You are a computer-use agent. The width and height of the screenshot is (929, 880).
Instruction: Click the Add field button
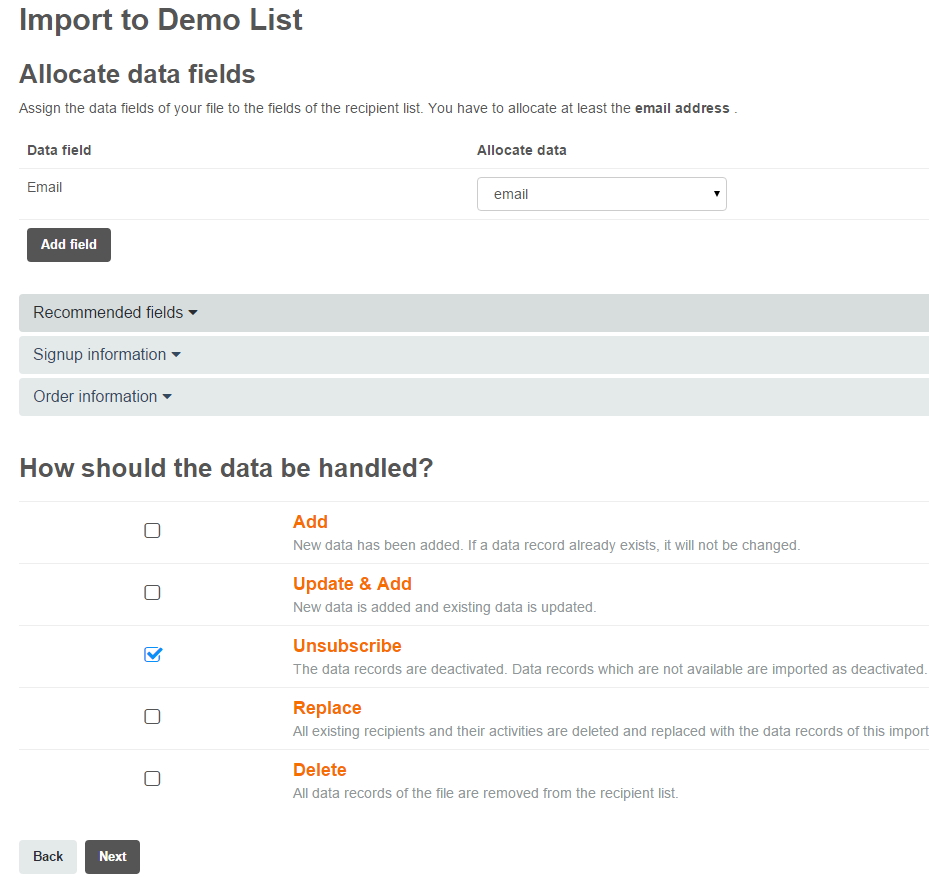coord(69,245)
